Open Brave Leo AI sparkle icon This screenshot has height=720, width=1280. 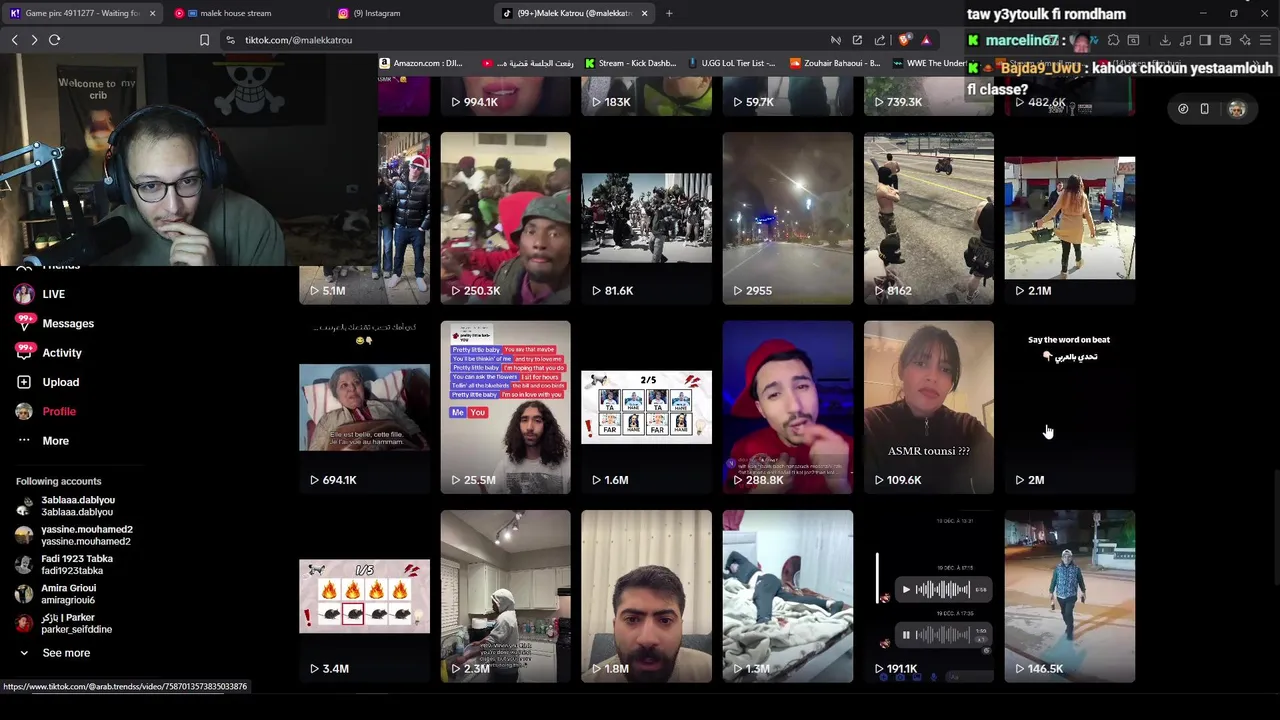(x=1245, y=40)
